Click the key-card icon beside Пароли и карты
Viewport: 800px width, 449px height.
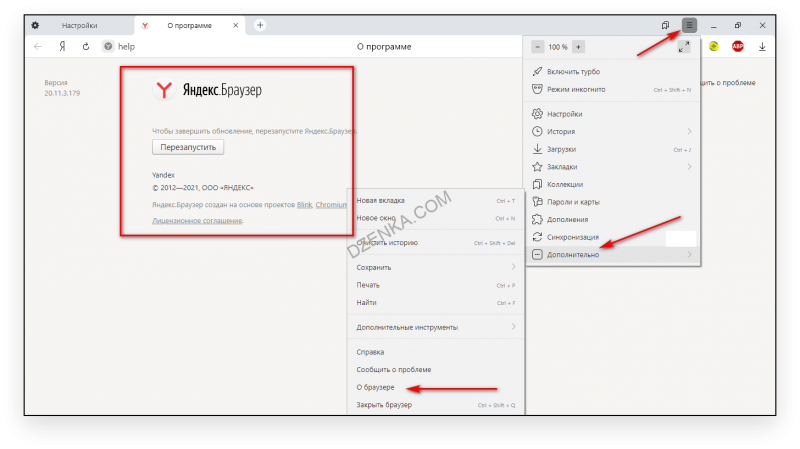tap(537, 202)
